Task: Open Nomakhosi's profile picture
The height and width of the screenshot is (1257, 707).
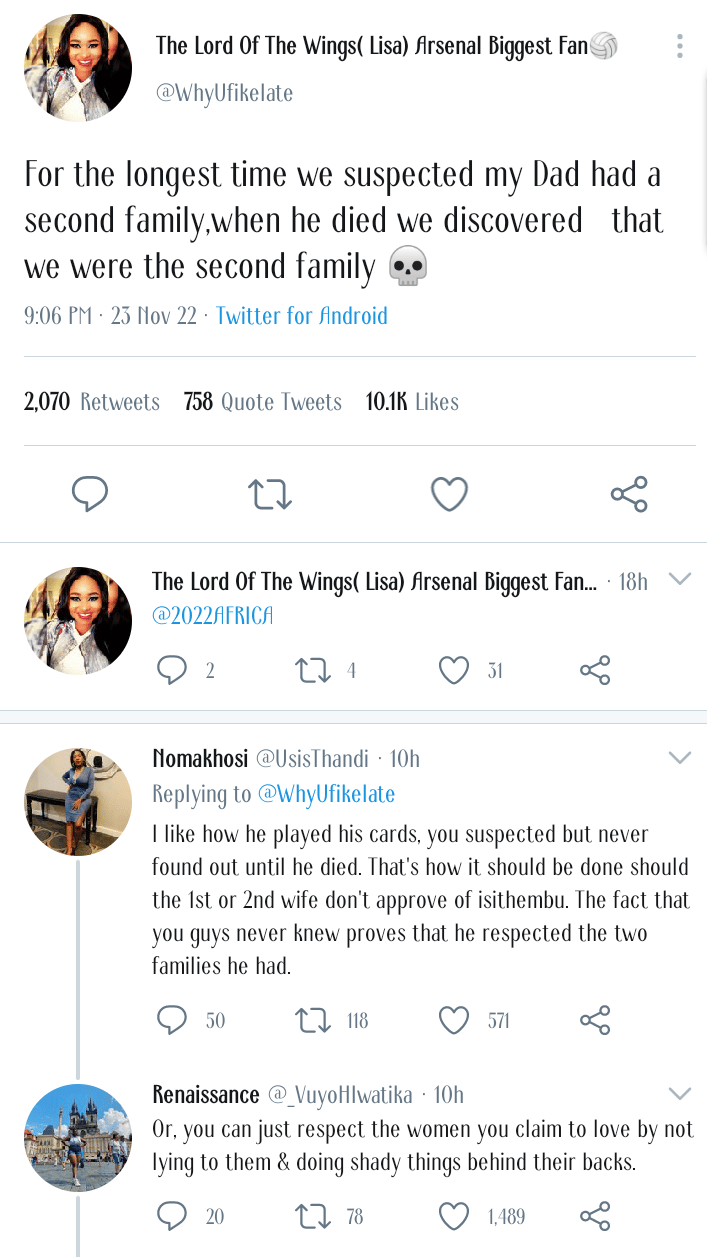Action: pos(78,802)
